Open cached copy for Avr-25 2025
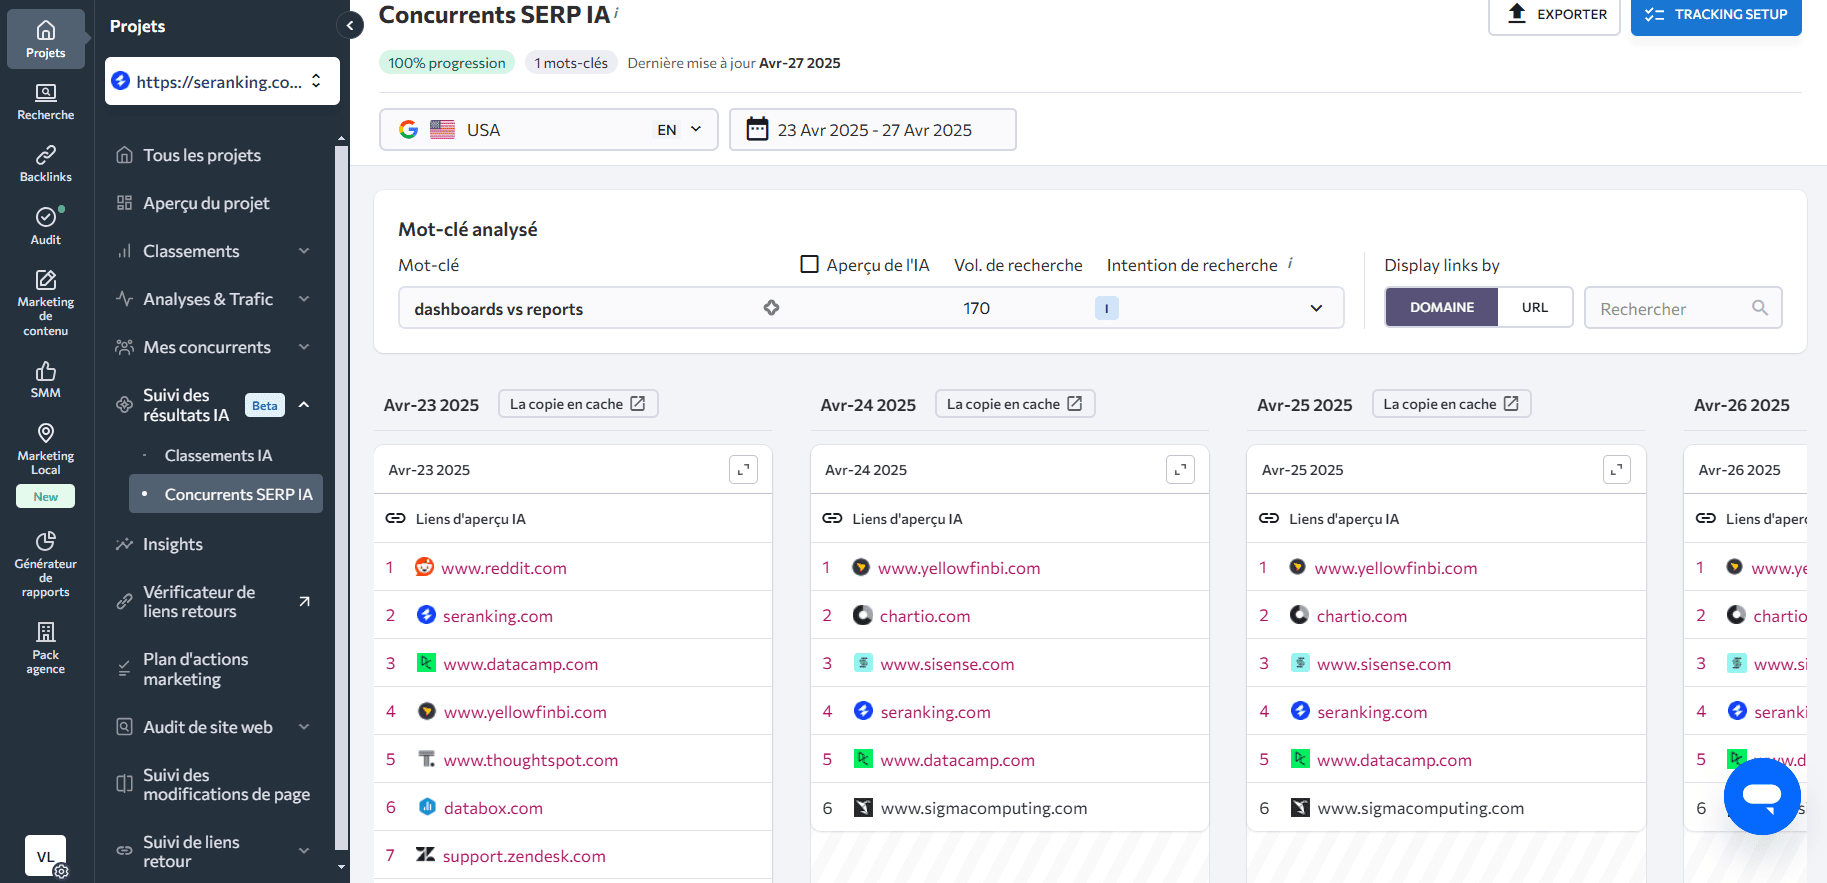This screenshot has height=883, width=1827. [1451, 404]
